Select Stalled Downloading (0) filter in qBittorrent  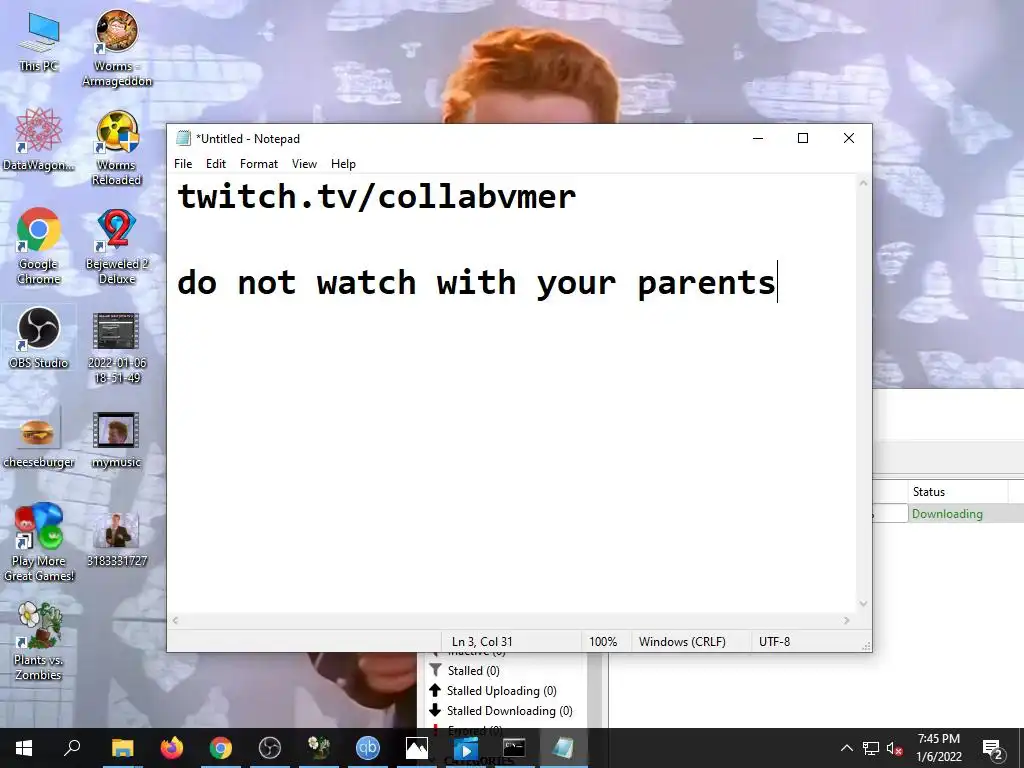(501, 711)
